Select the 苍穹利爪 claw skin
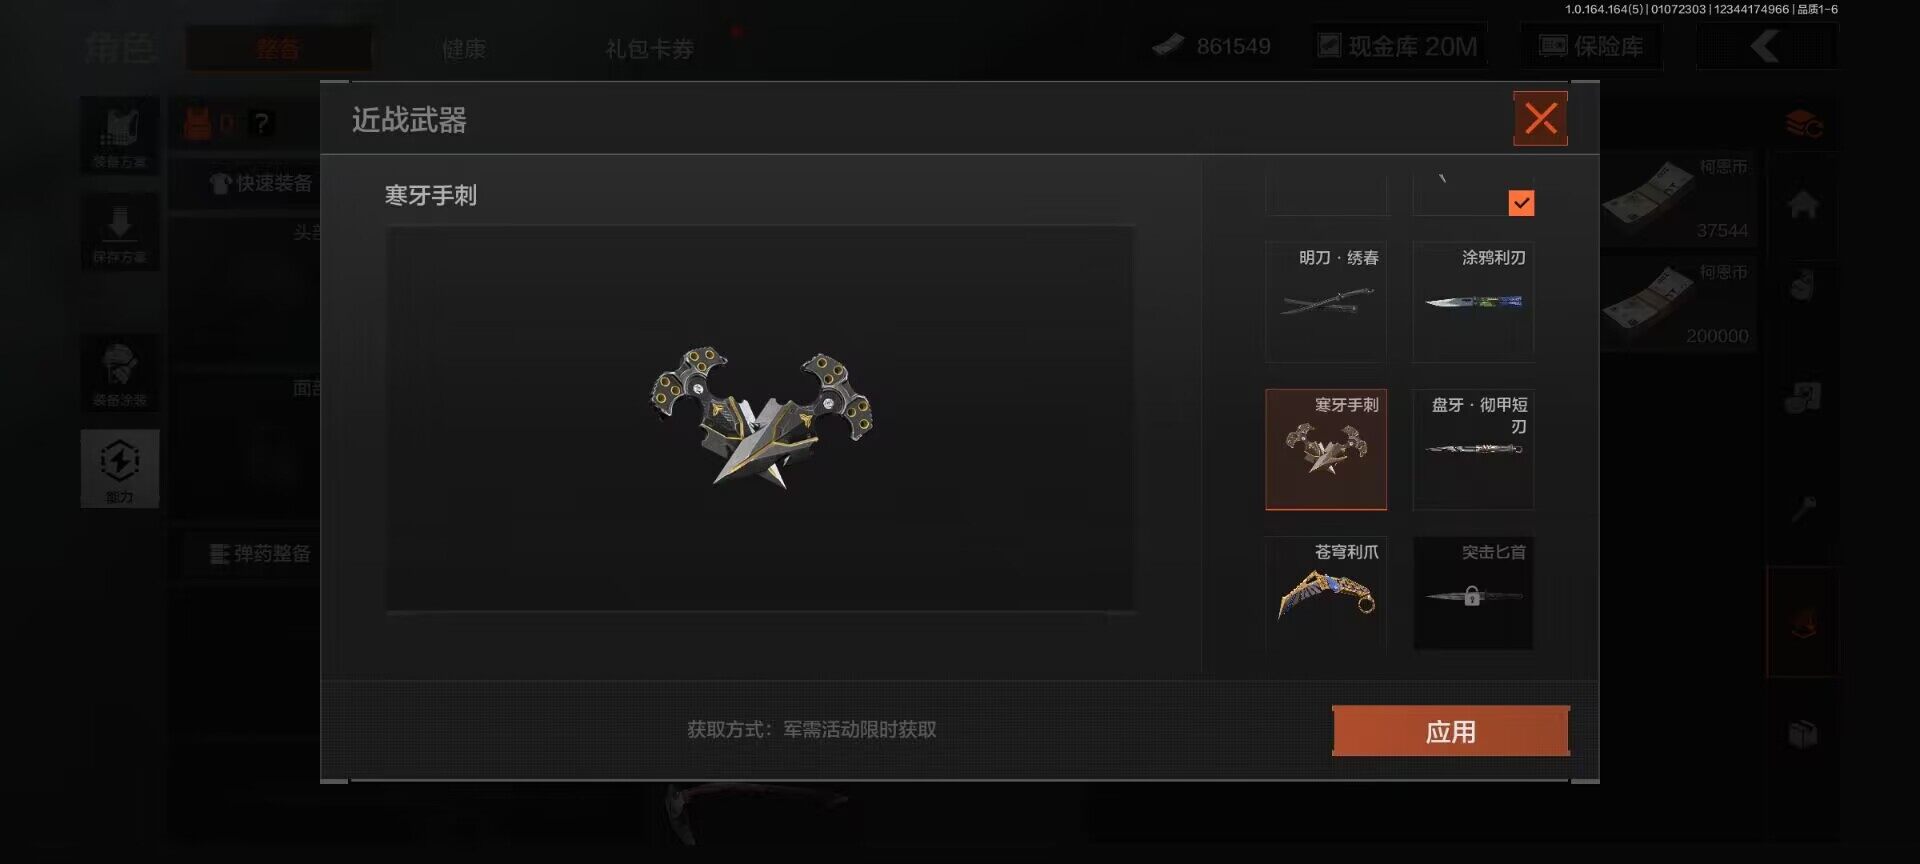The width and height of the screenshot is (1920, 864). point(1326,595)
